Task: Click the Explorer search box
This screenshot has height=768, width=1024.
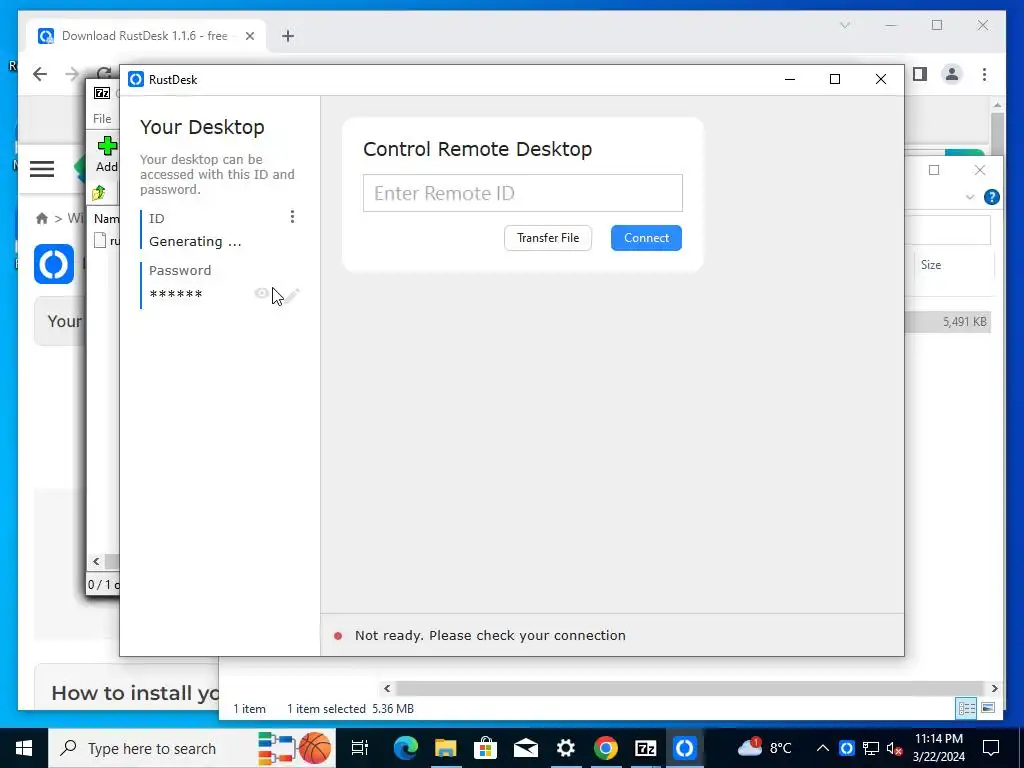Action: point(948,231)
